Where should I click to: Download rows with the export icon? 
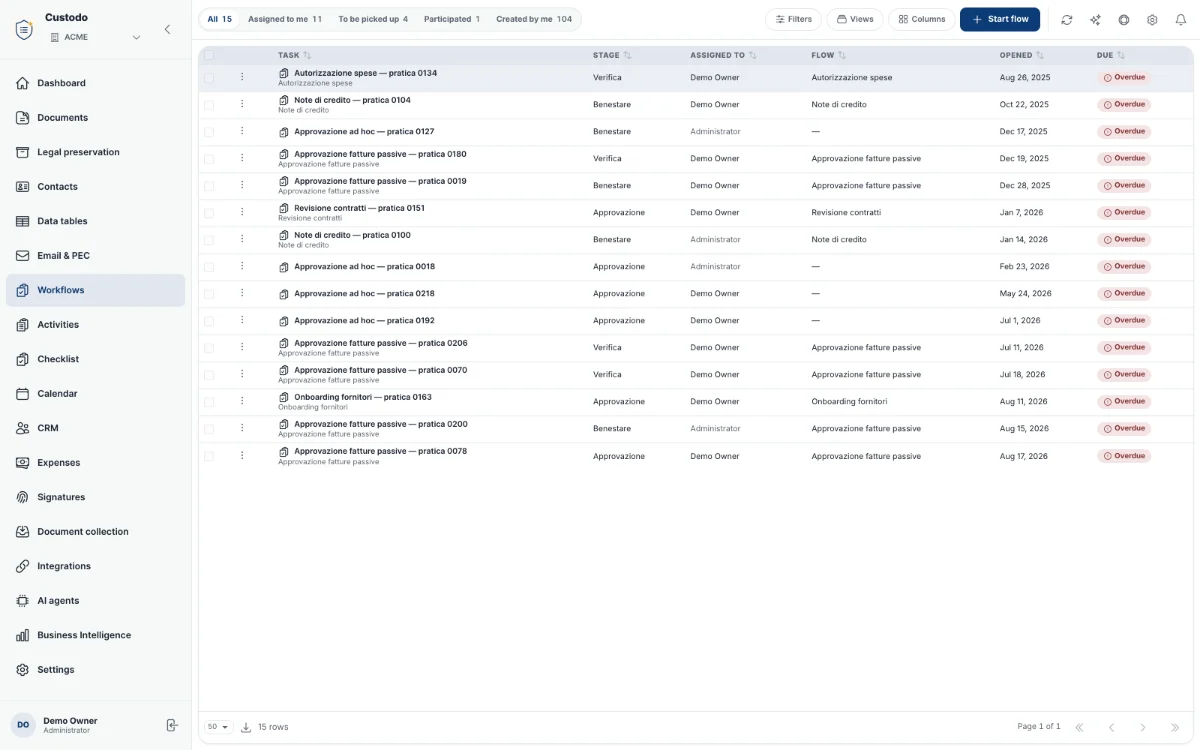pyautogui.click(x=246, y=727)
